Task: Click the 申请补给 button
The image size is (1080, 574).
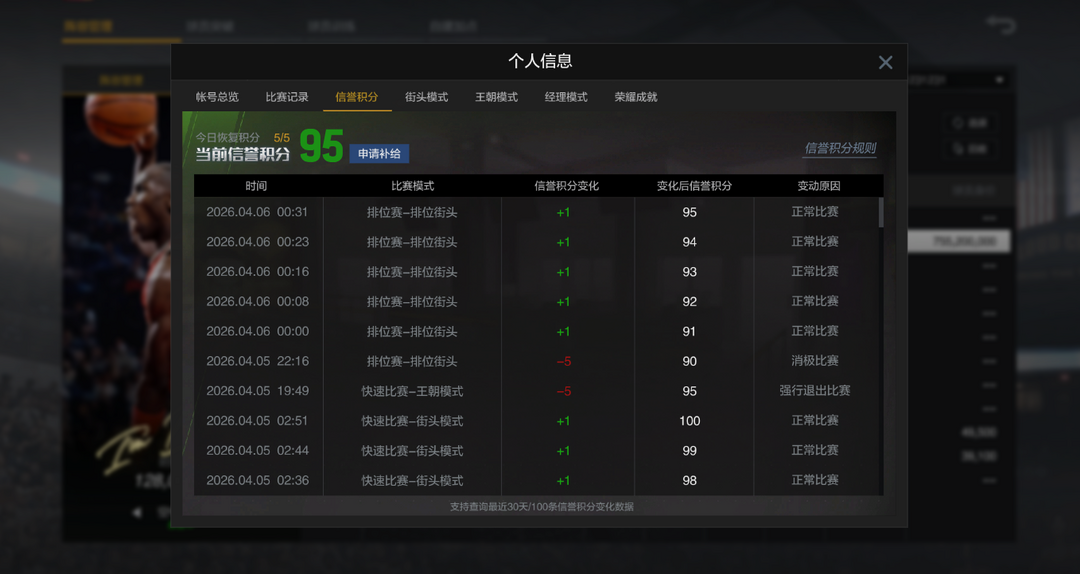Action: tap(379, 154)
